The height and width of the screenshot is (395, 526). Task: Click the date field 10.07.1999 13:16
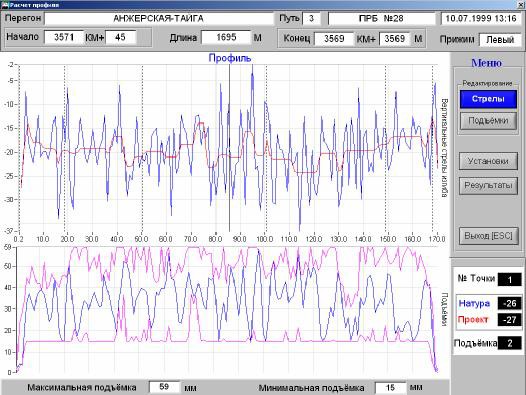[480, 18]
